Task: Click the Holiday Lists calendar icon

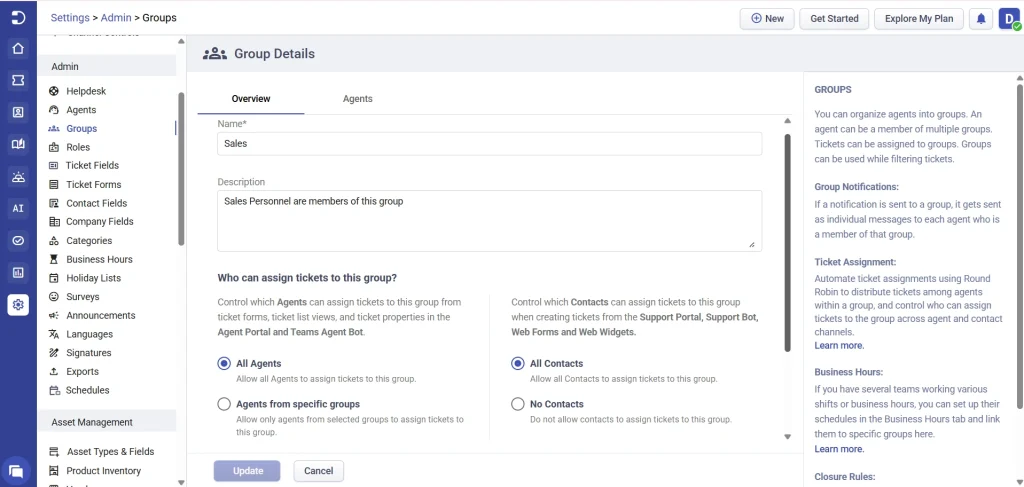Action: [54, 278]
